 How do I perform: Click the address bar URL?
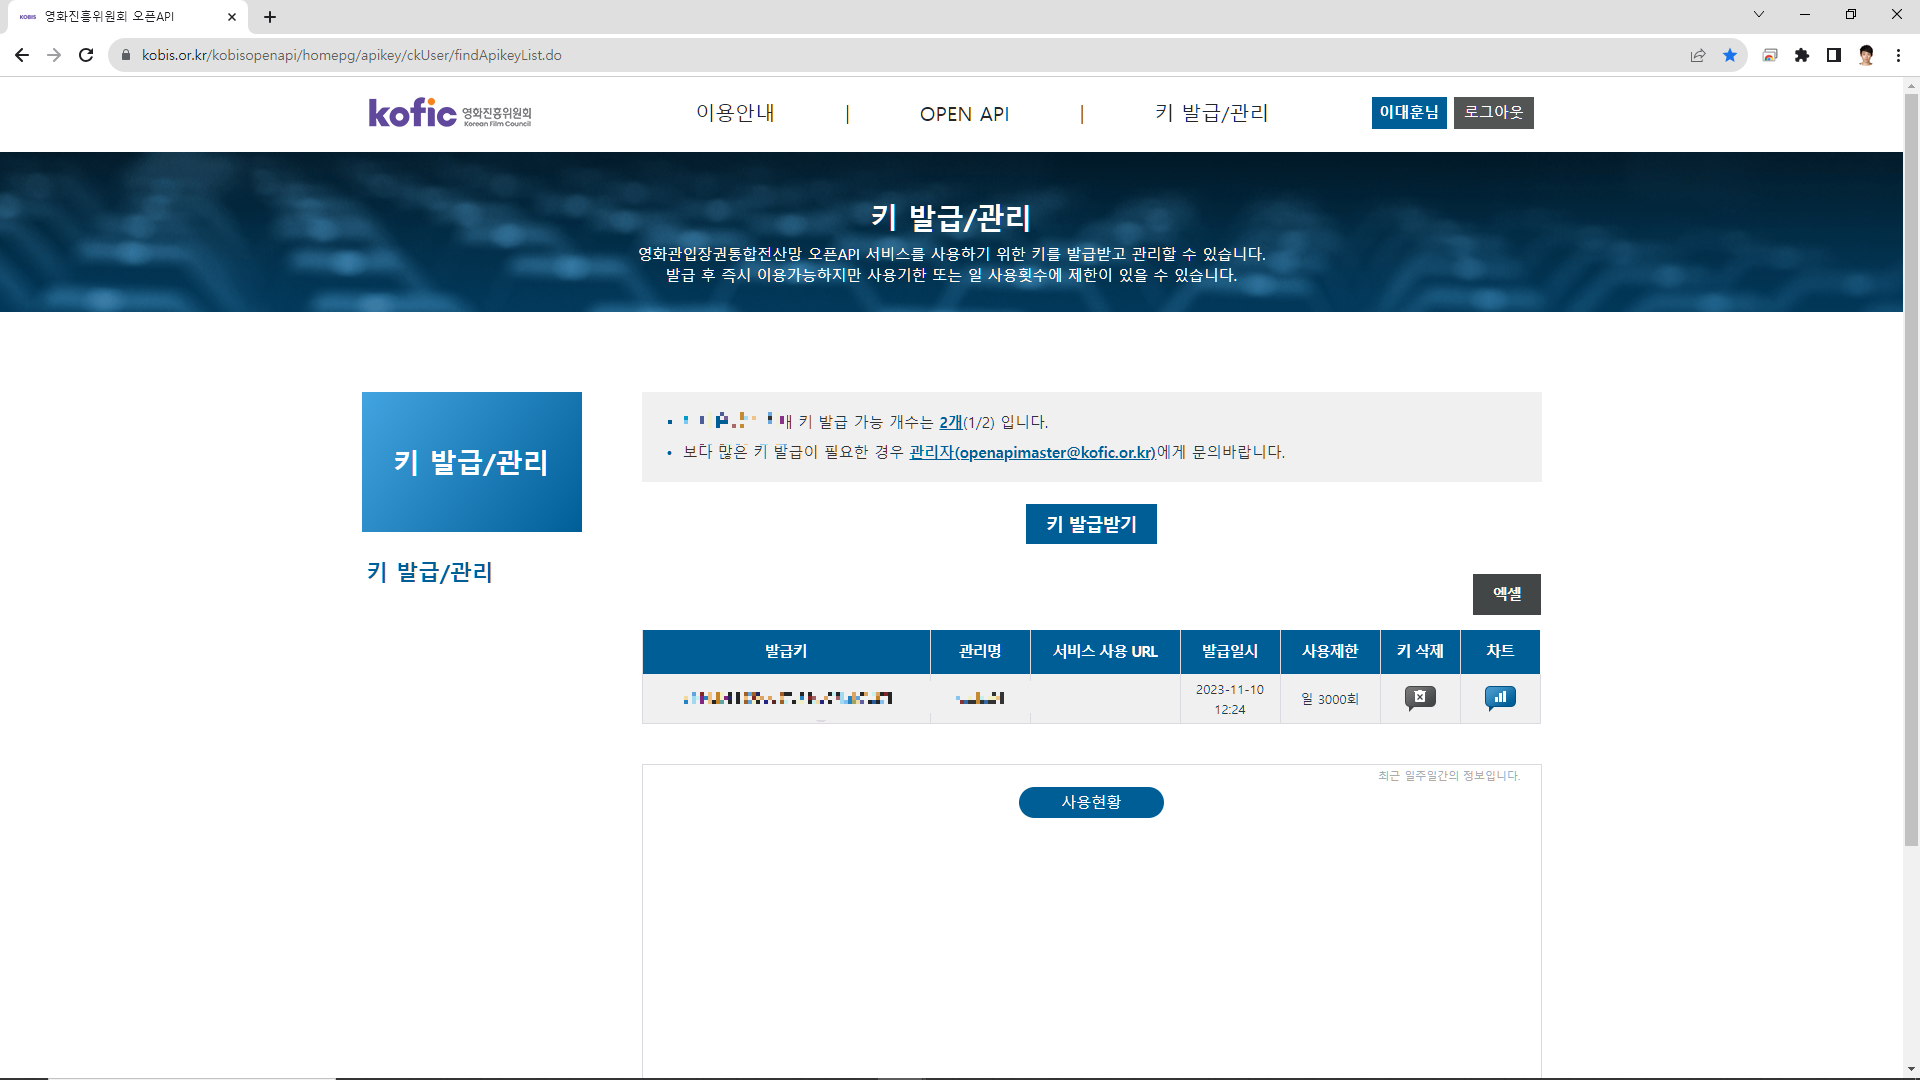351,55
